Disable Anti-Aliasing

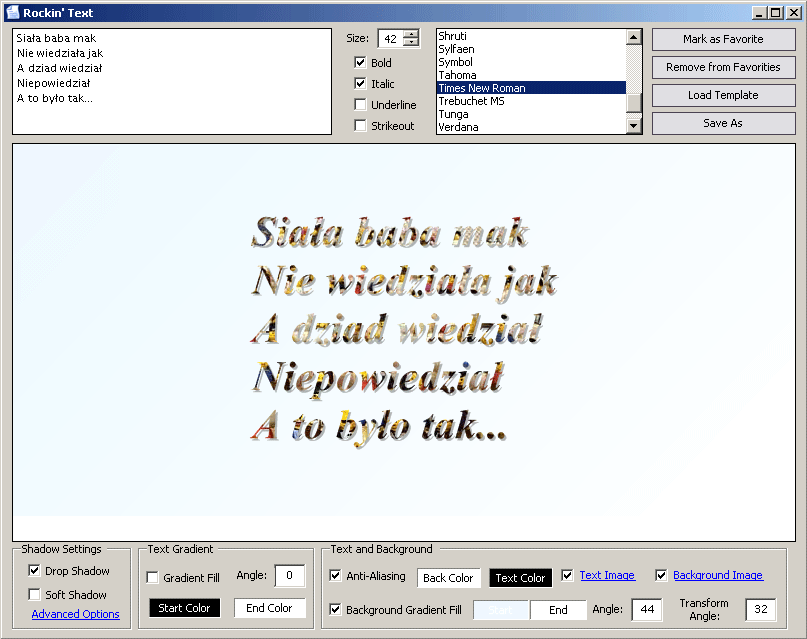click(x=335, y=576)
